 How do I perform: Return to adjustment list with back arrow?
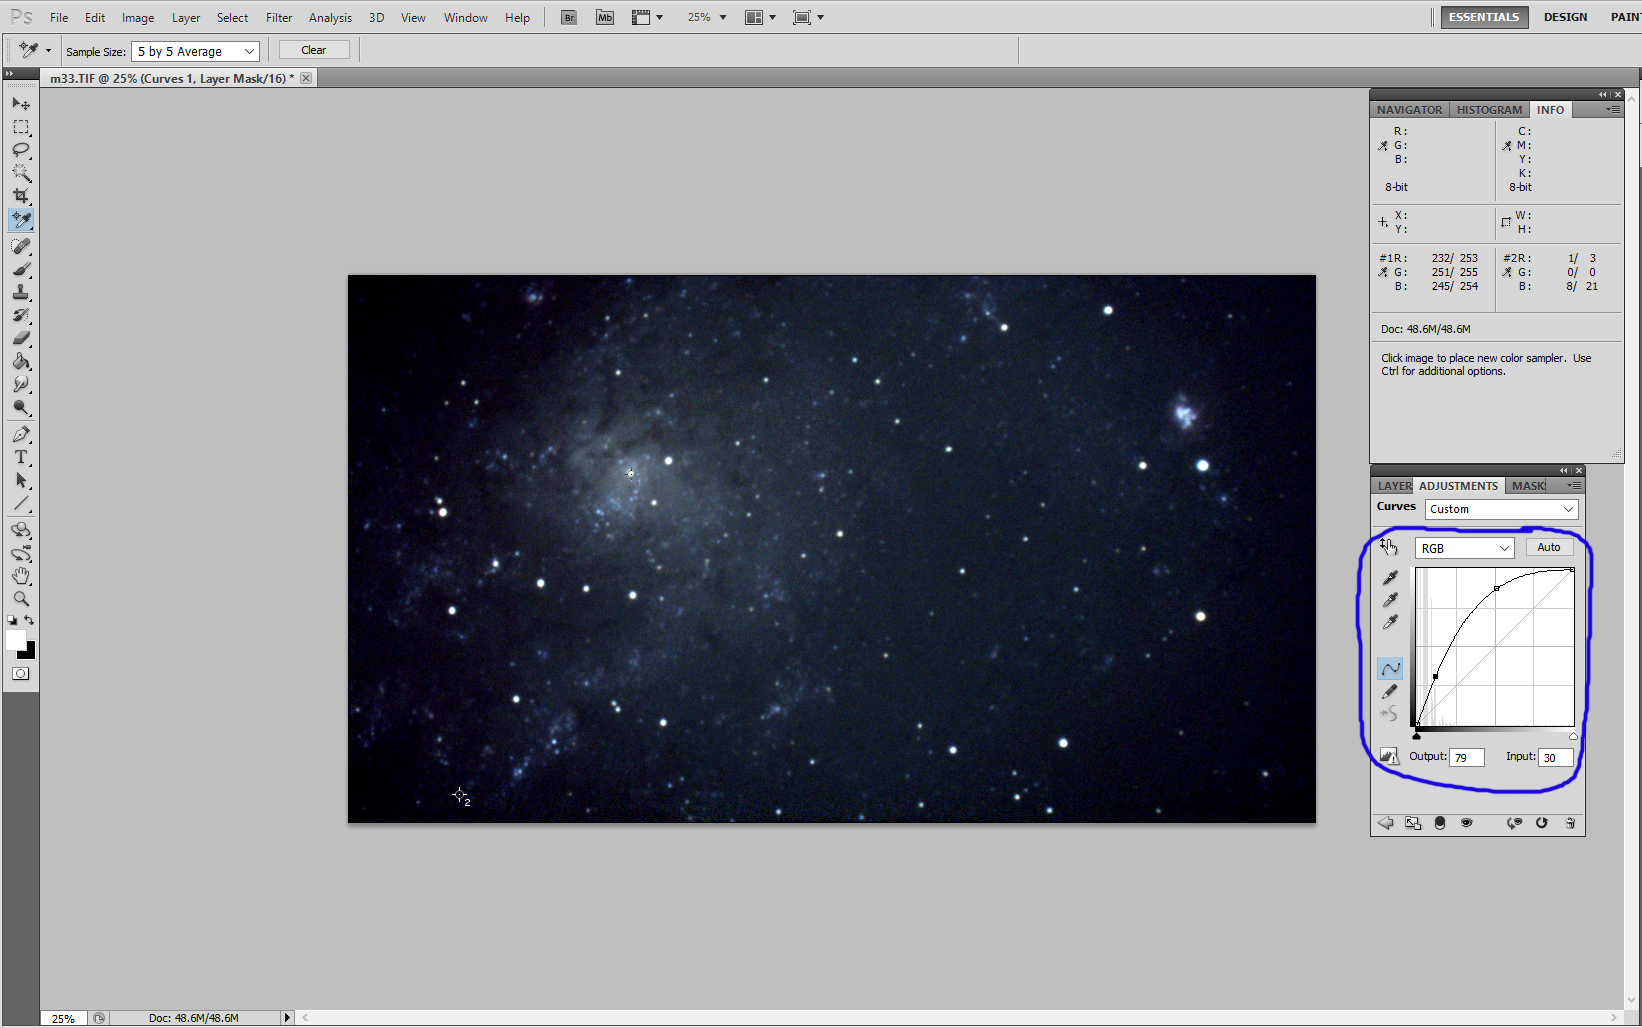[x=1385, y=823]
